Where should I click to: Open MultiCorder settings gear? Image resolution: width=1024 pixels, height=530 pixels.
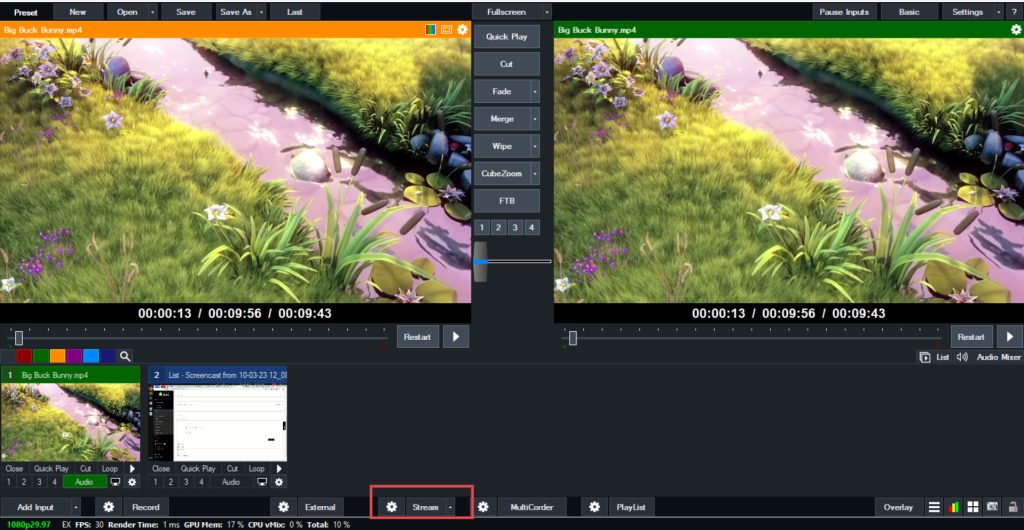click(x=483, y=507)
